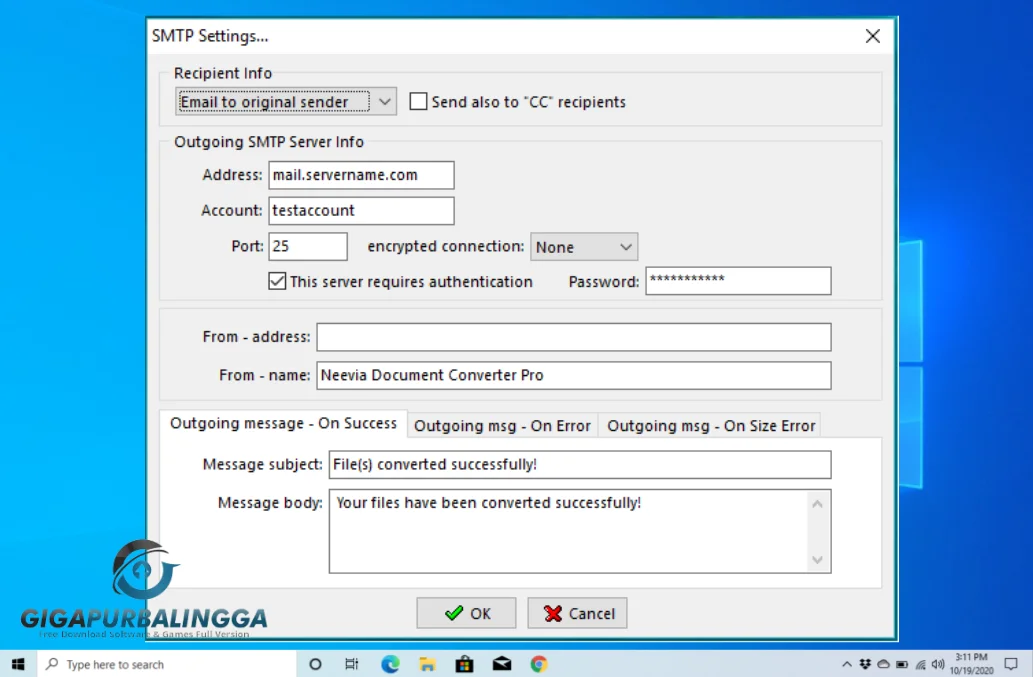
Task: Open Cortana circle icon on taskbar
Action: pyautogui.click(x=315, y=664)
